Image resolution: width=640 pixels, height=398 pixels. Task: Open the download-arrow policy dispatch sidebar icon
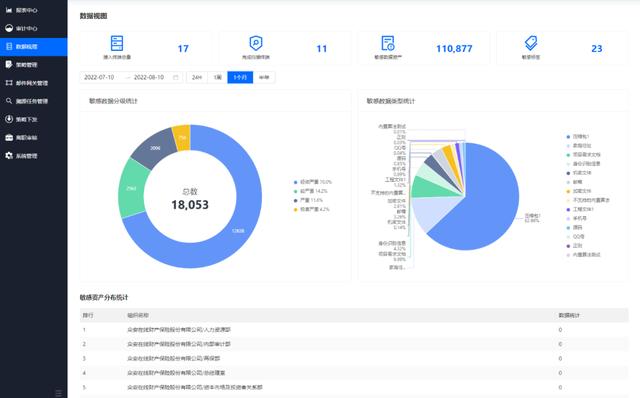point(9,119)
